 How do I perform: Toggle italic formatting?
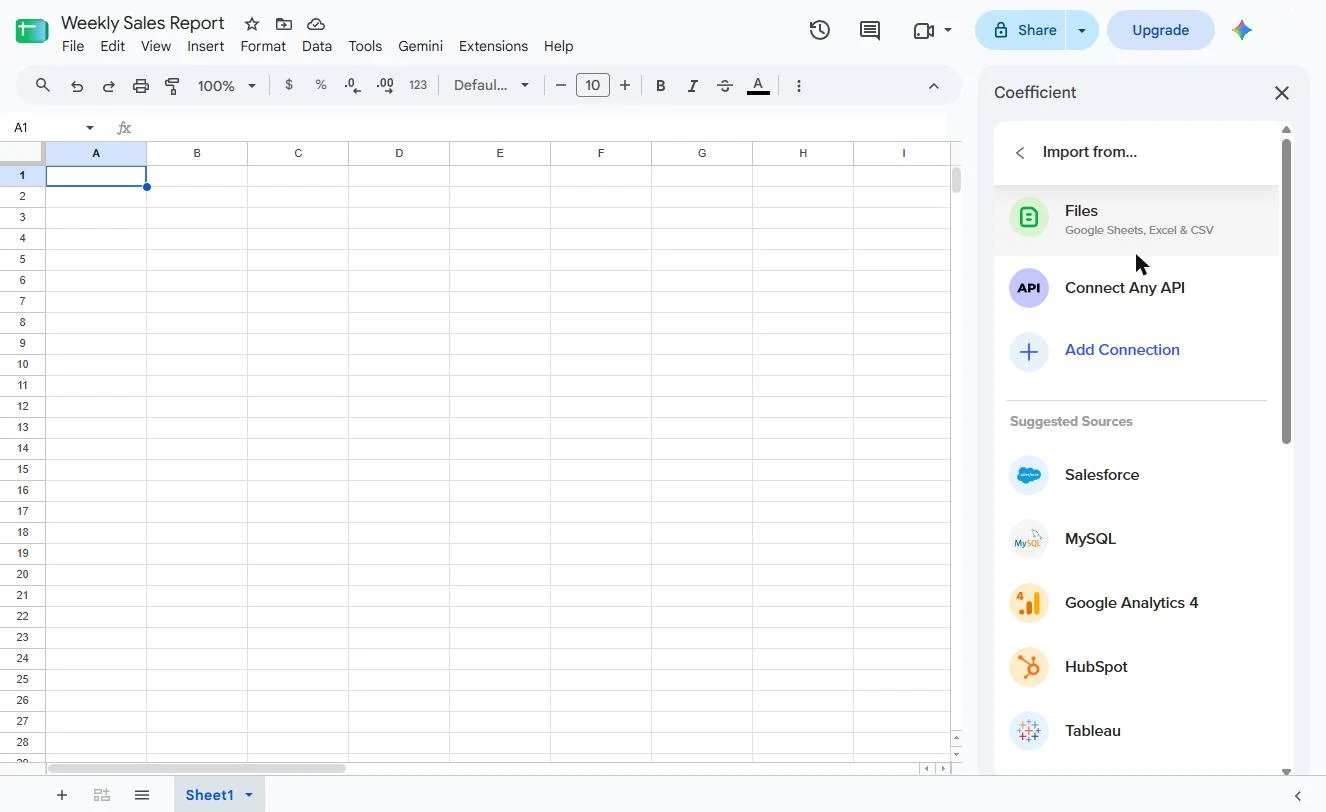coord(692,86)
